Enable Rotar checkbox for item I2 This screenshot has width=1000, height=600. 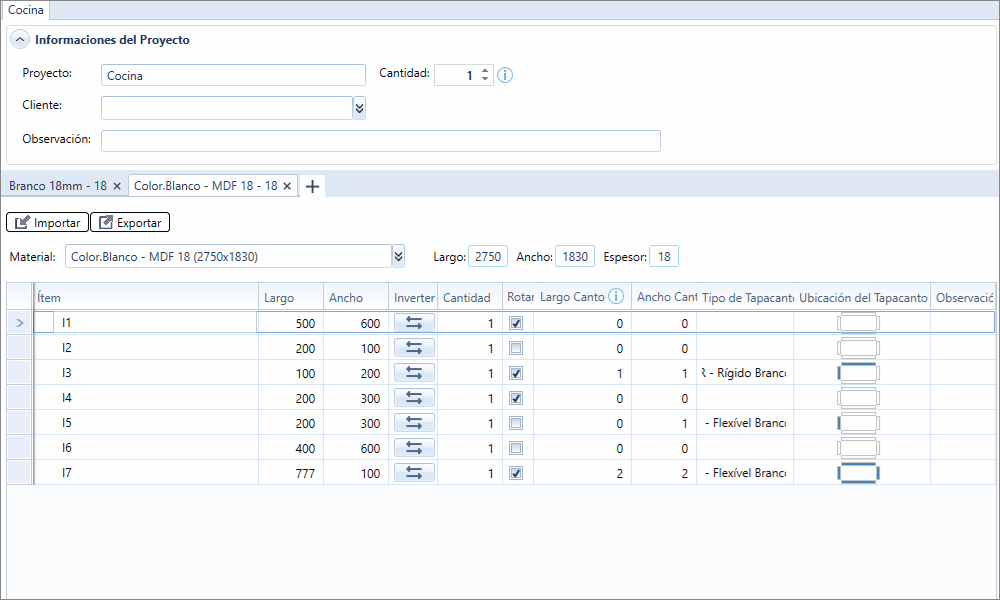pos(516,348)
